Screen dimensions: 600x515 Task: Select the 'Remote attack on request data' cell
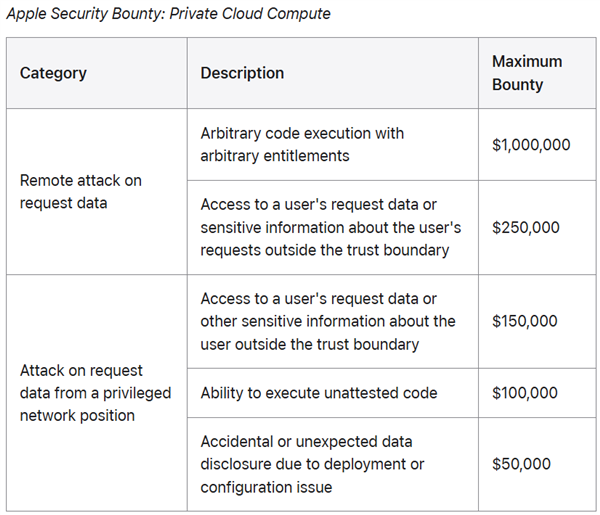point(81,192)
